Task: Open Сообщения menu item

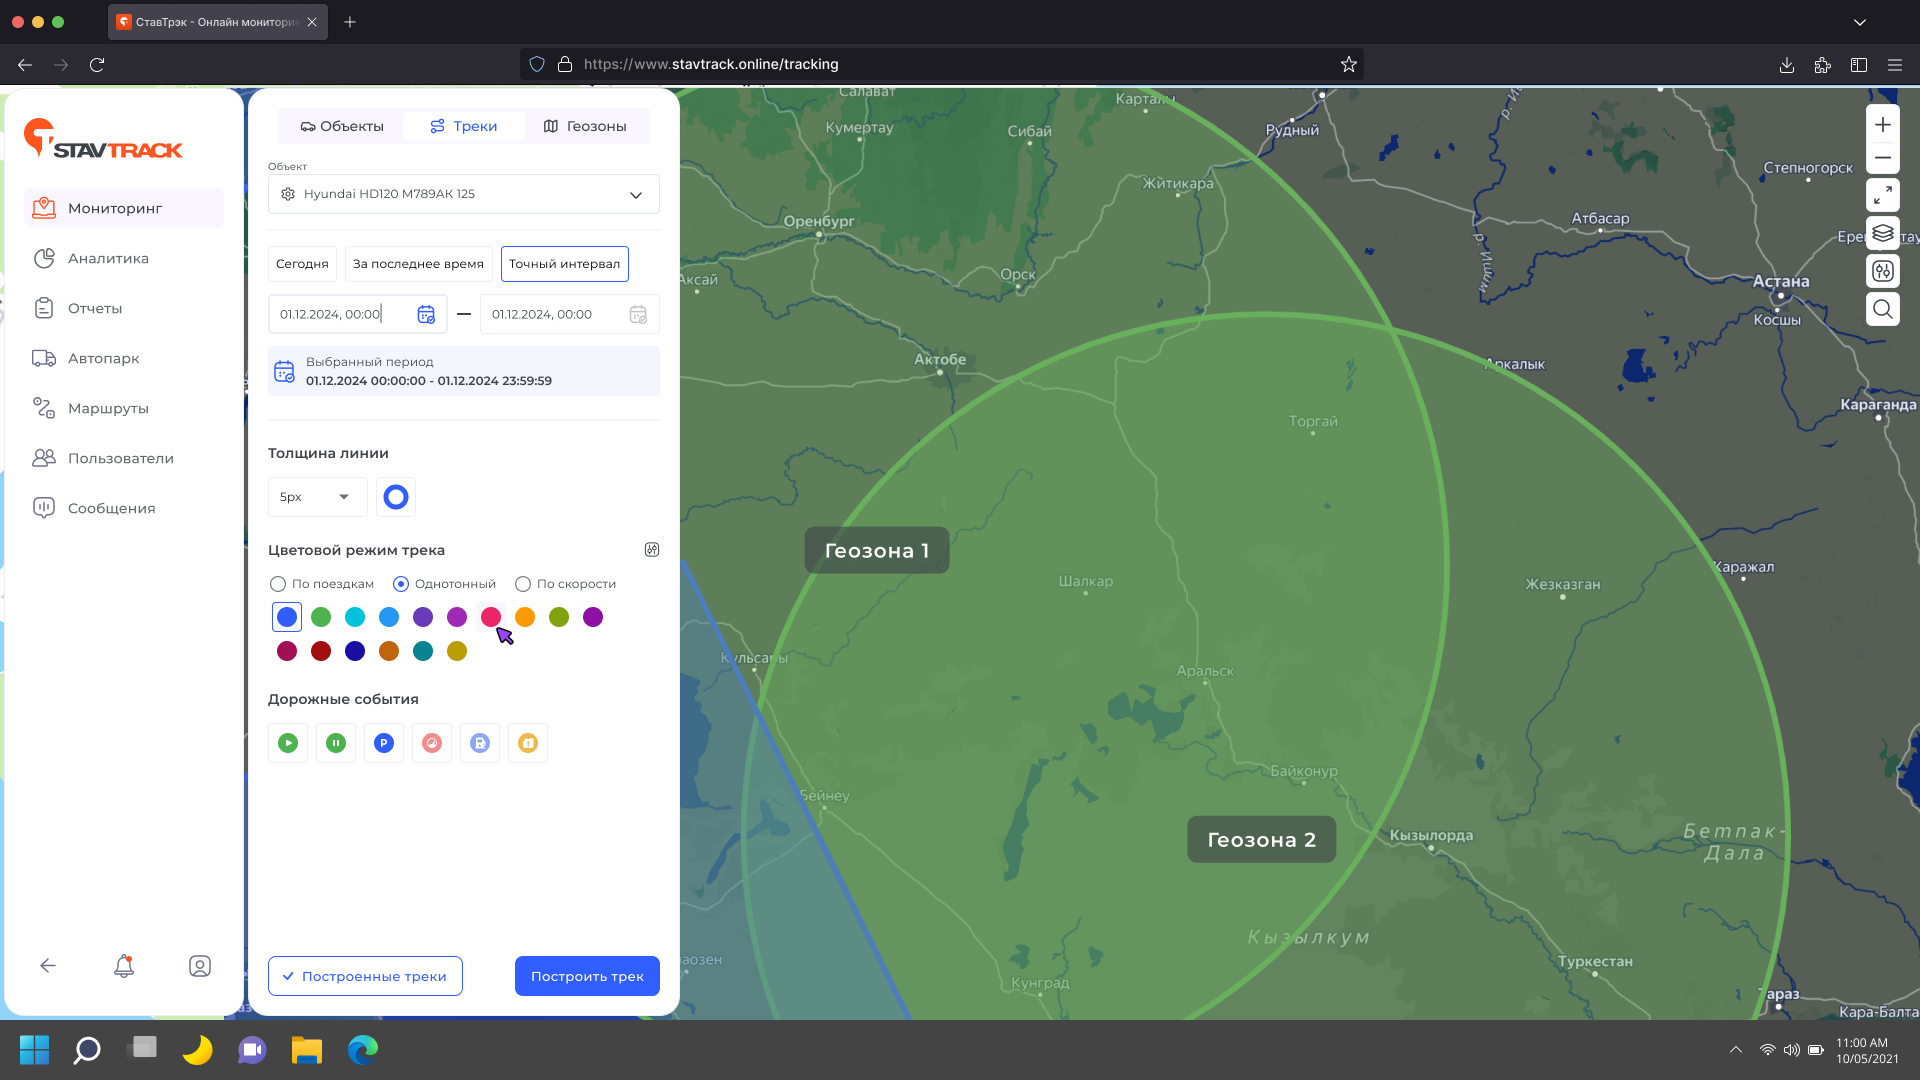Action: 124,508
